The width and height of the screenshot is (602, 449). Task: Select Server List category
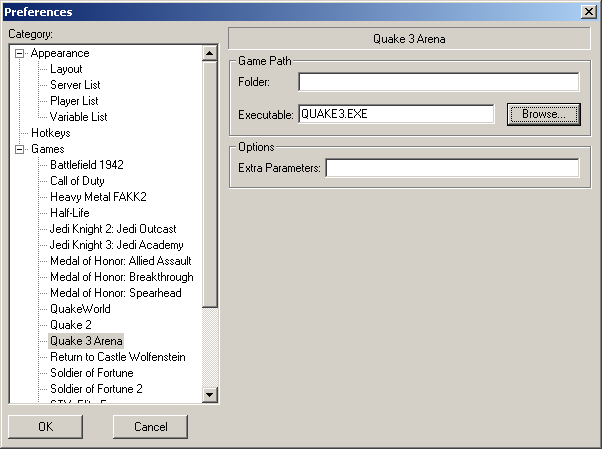75,85
